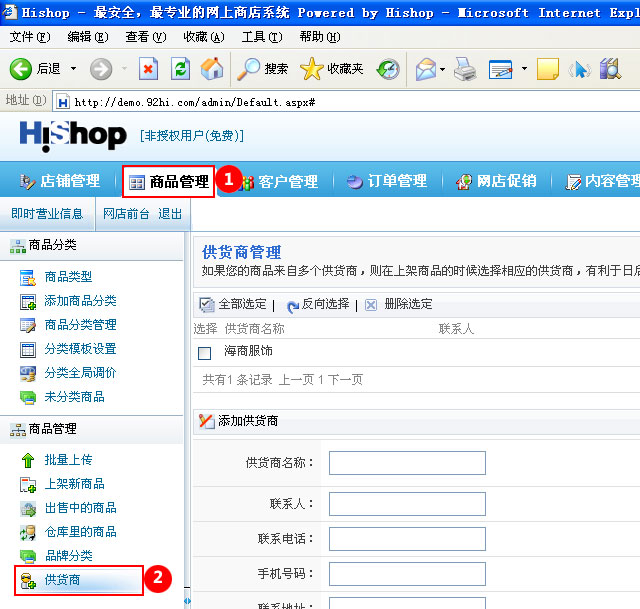Click the Stop loading icon
Image resolution: width=640 pixels, height=609 pixels.
148,69
